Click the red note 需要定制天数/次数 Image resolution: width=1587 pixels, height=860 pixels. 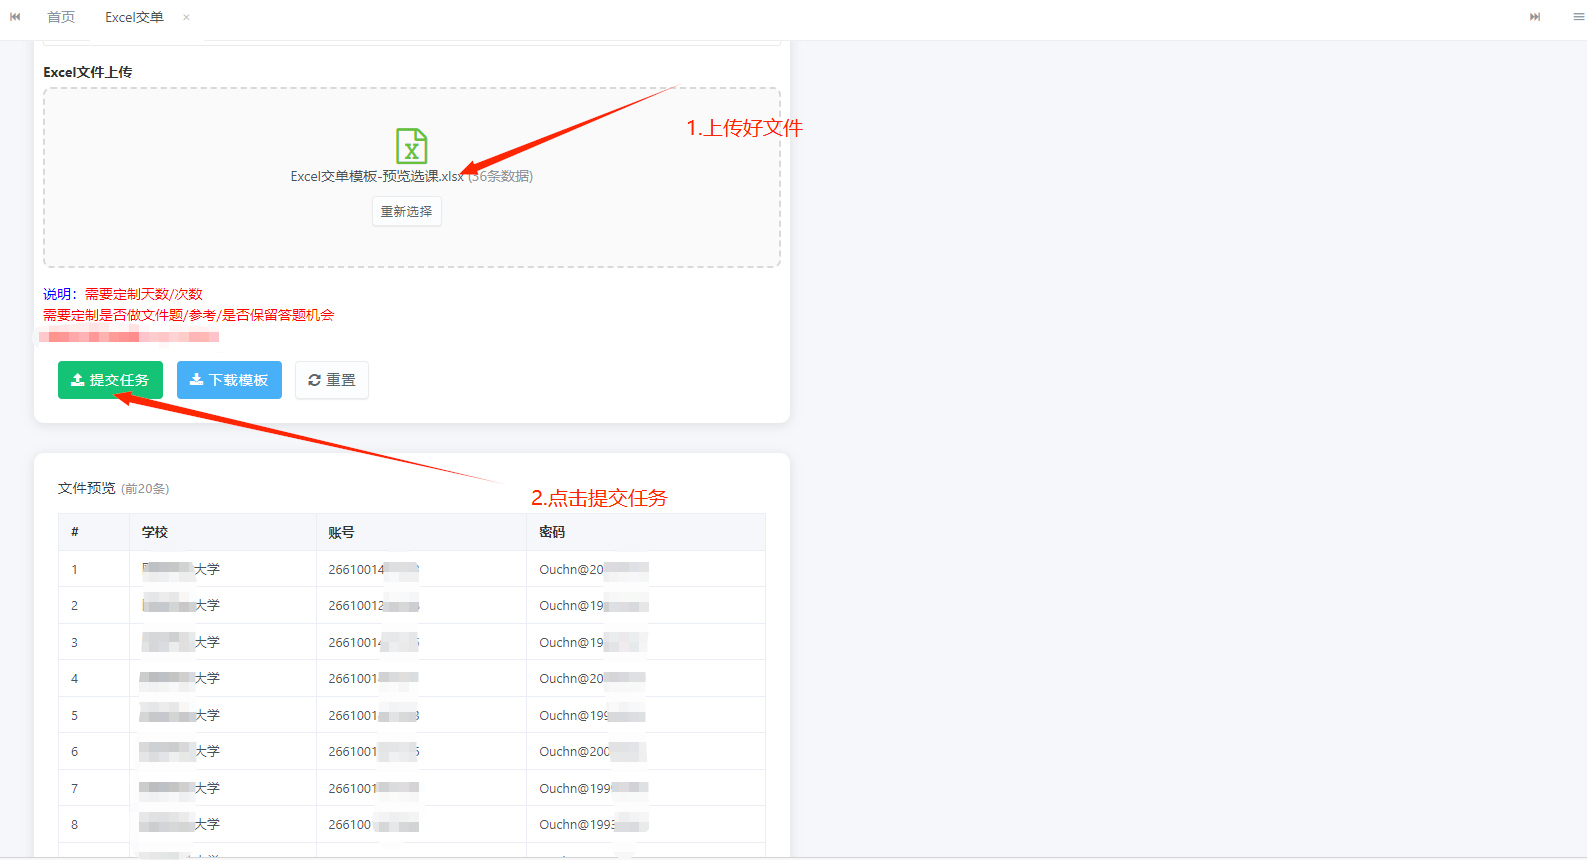(x=144, y=294)
